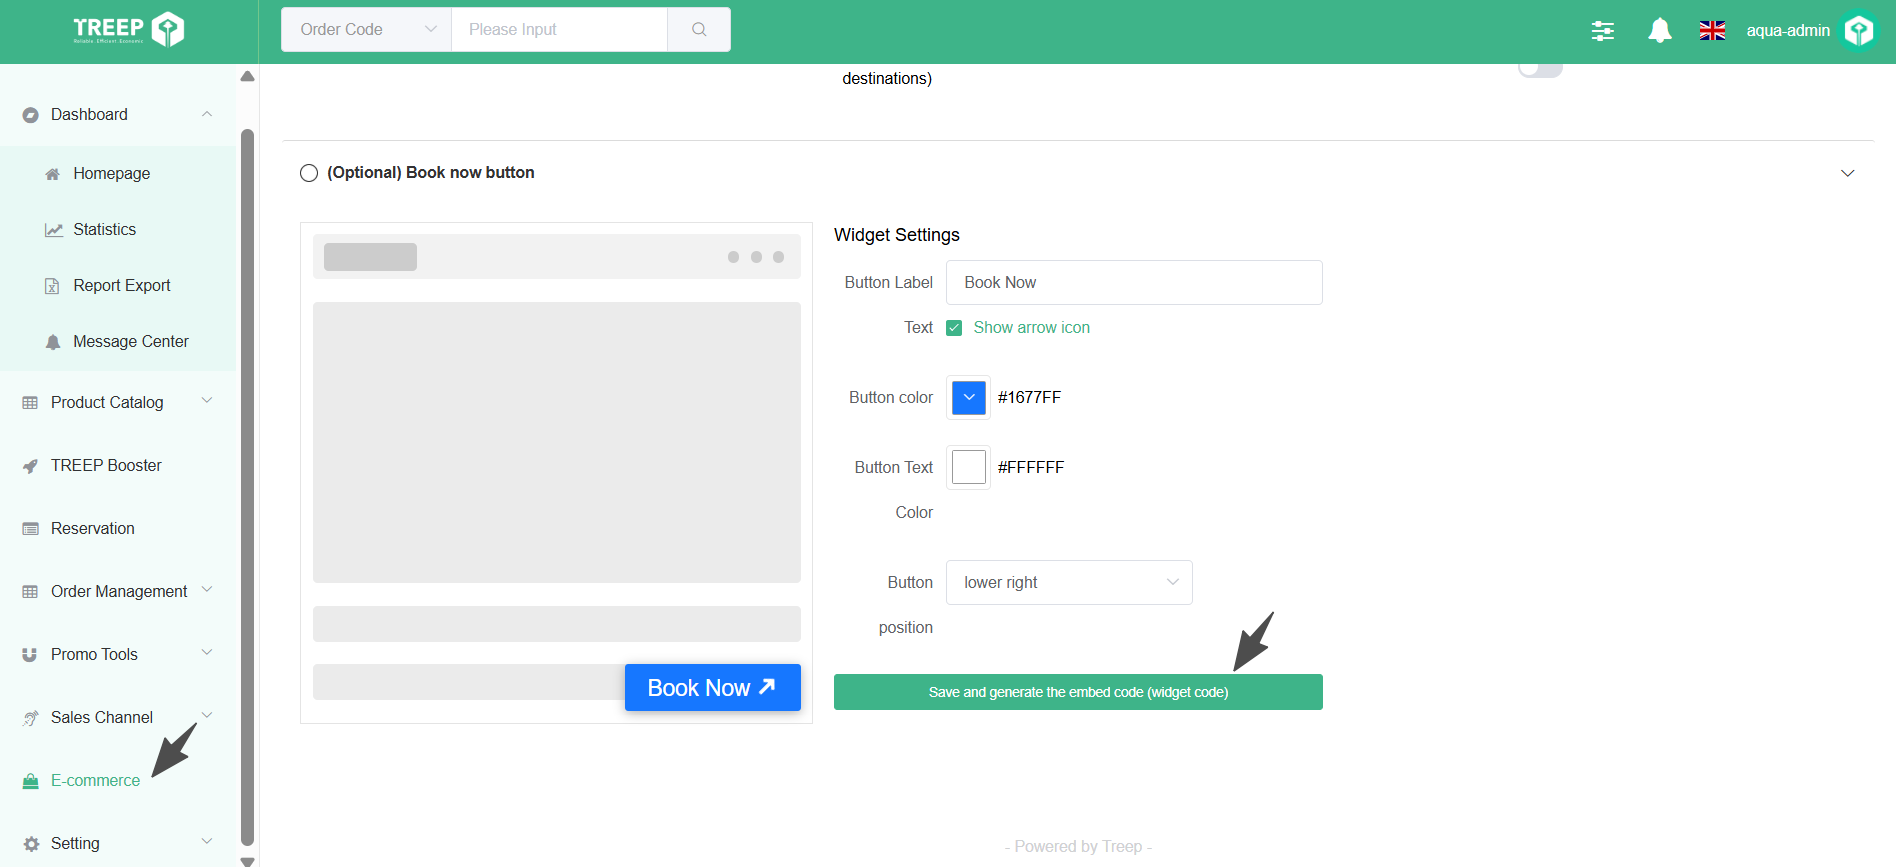The image size is (1896, 867).
Task: Click Widget Settings heading
Action: click(x=897, y=235)
